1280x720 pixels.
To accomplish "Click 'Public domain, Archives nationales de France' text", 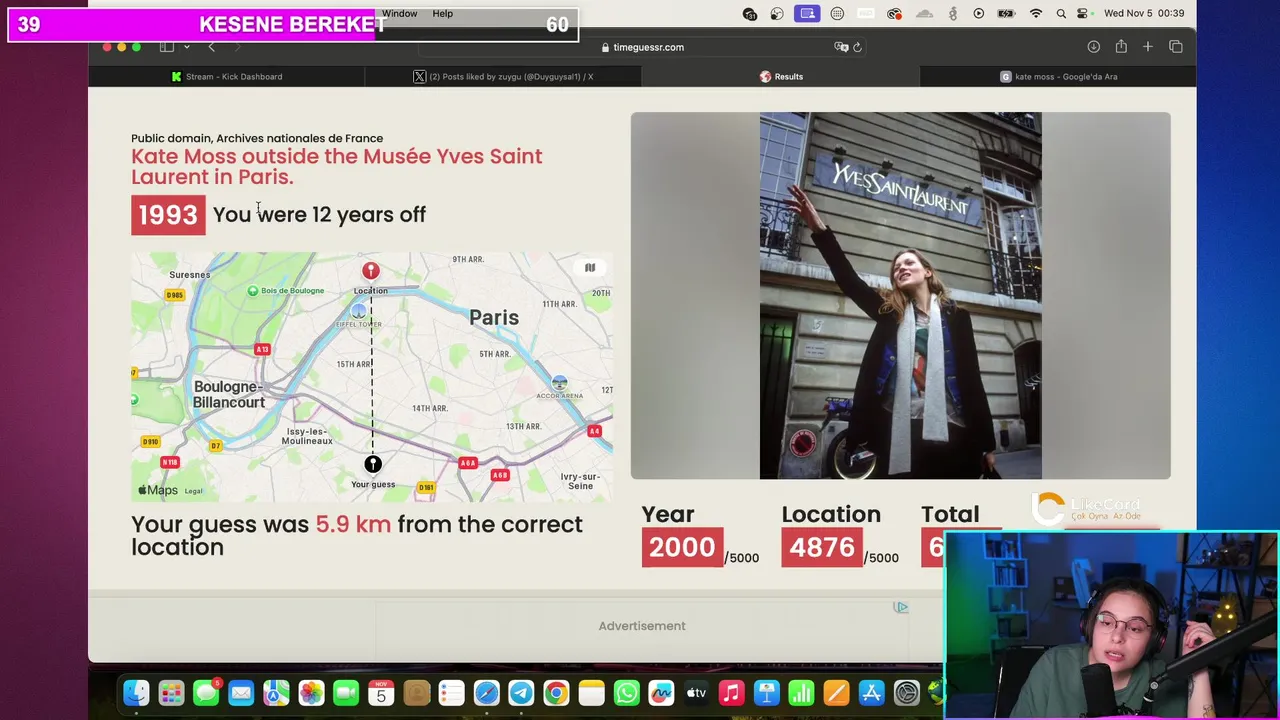I will pos(257,138).
